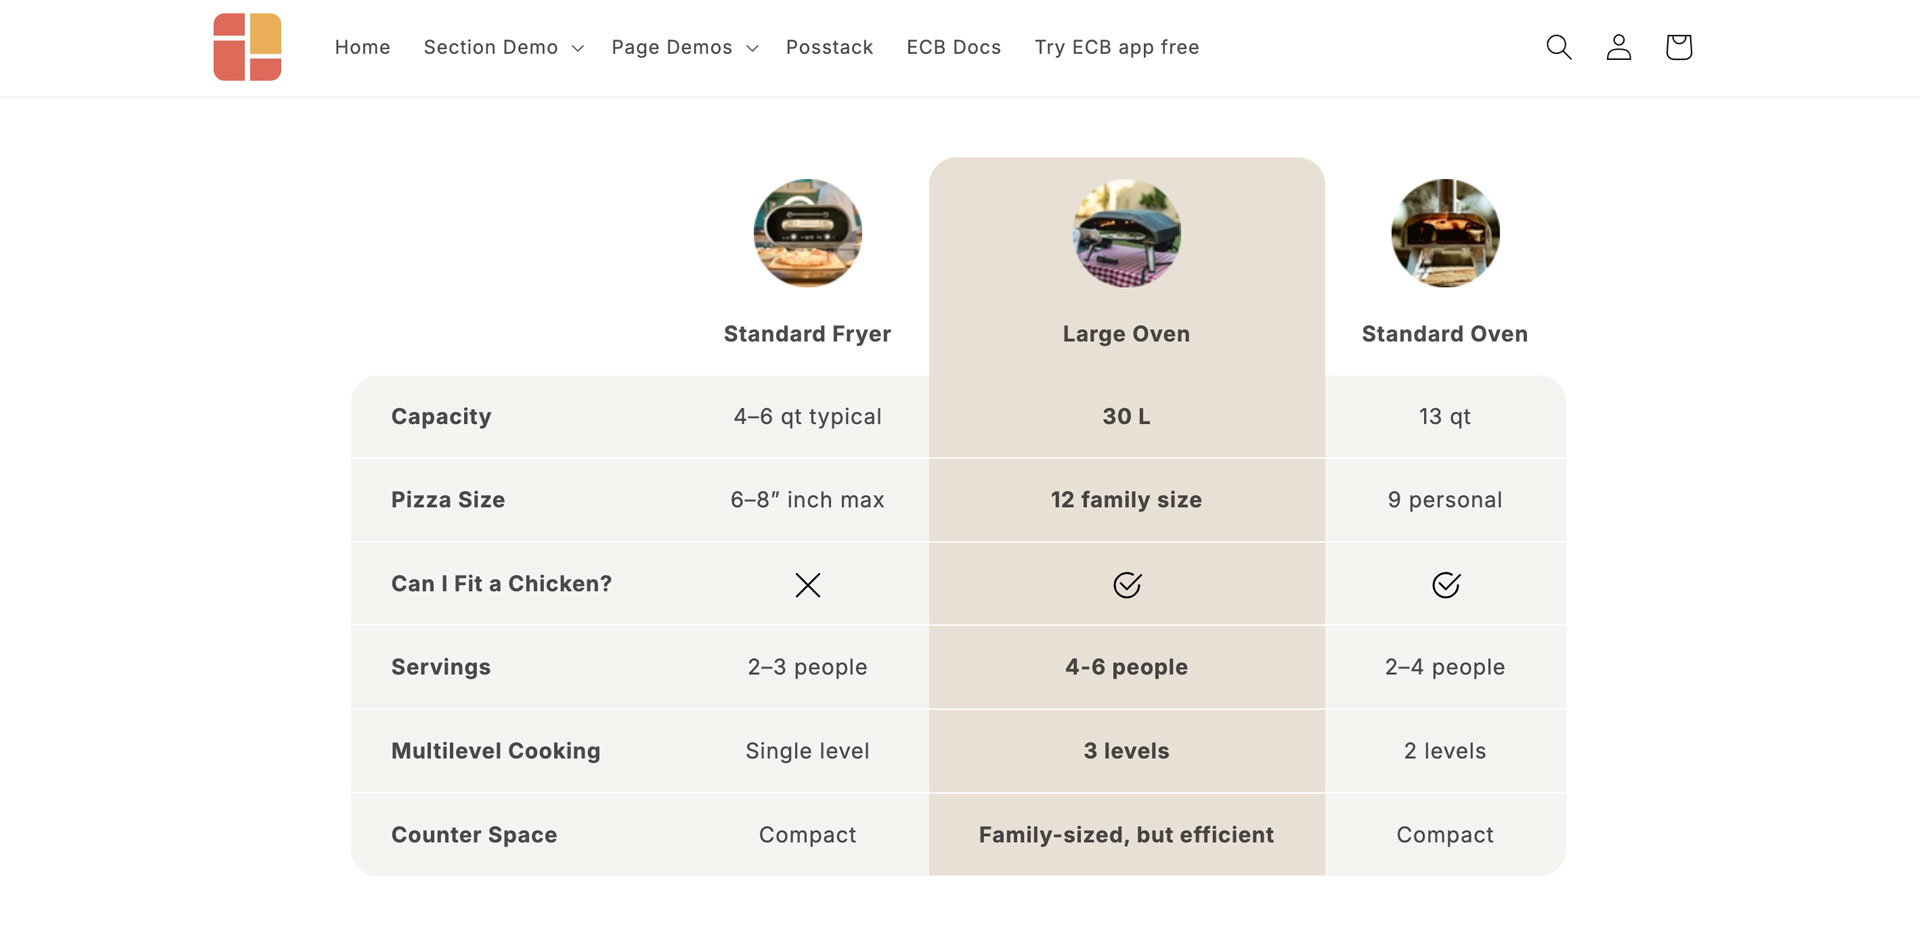Open the Section Demo chevron arrow
Image resolution: width=1920 pixels, height=945 pixels.
tap(578, 48)
